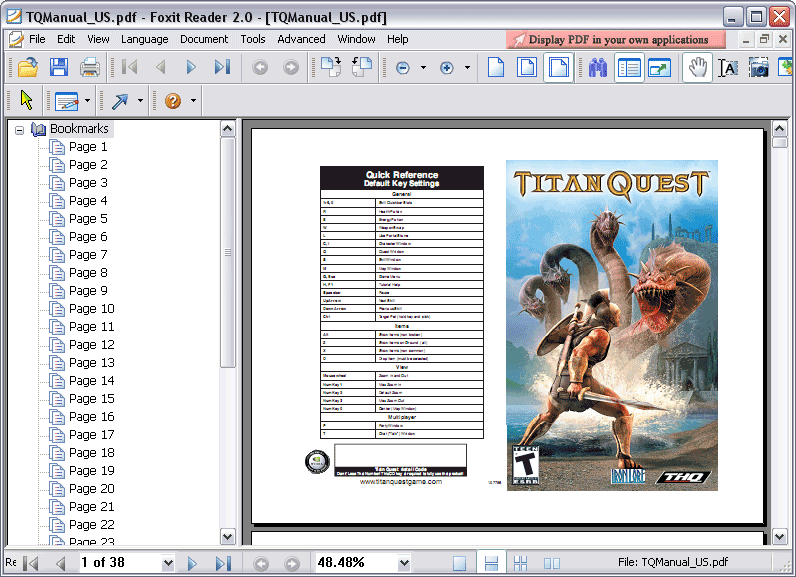Select the Hand tool

click(x=698, y=68)
